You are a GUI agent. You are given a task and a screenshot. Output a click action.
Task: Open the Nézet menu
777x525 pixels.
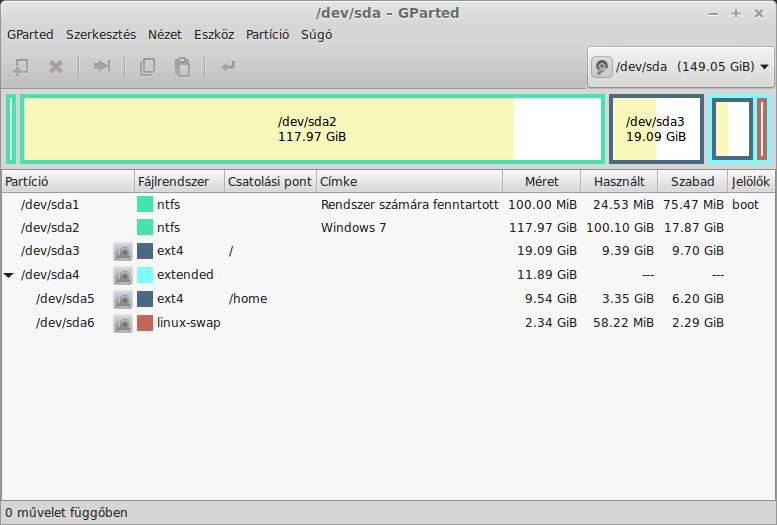(165, 35)
